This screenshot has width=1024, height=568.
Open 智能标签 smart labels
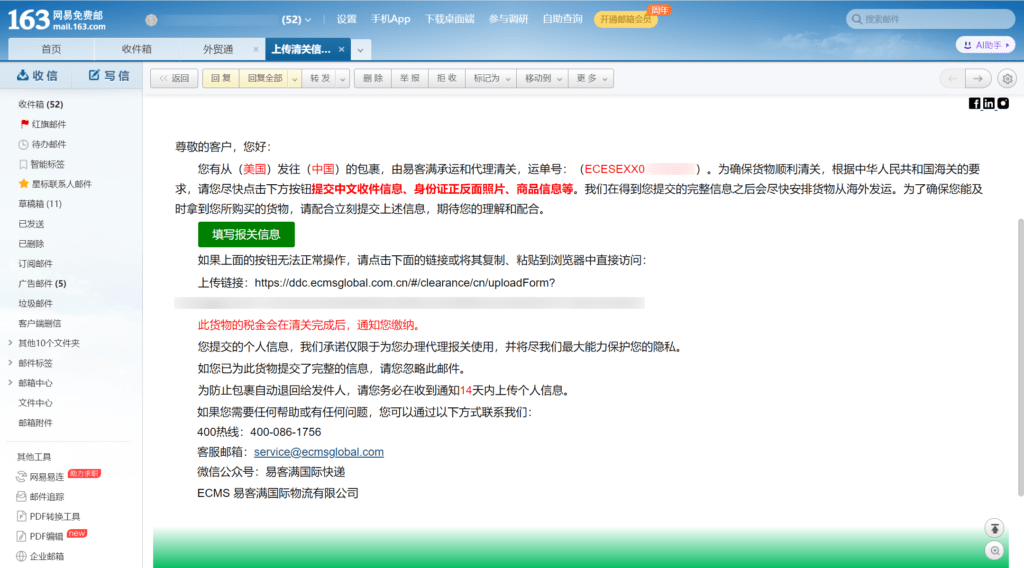click(42, 164)
